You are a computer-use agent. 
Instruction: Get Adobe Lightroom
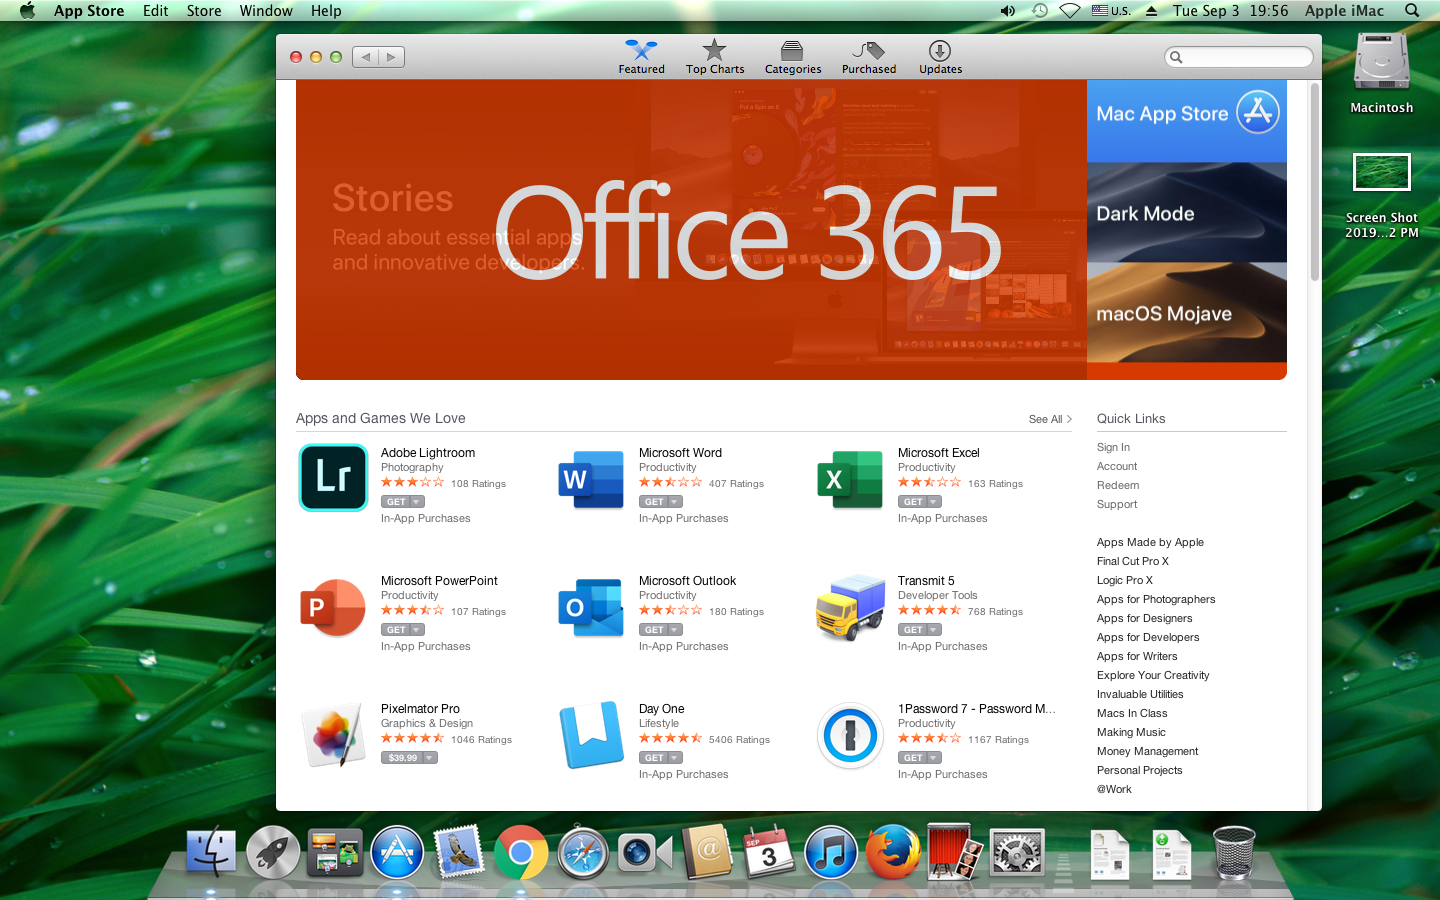[397, 502]
